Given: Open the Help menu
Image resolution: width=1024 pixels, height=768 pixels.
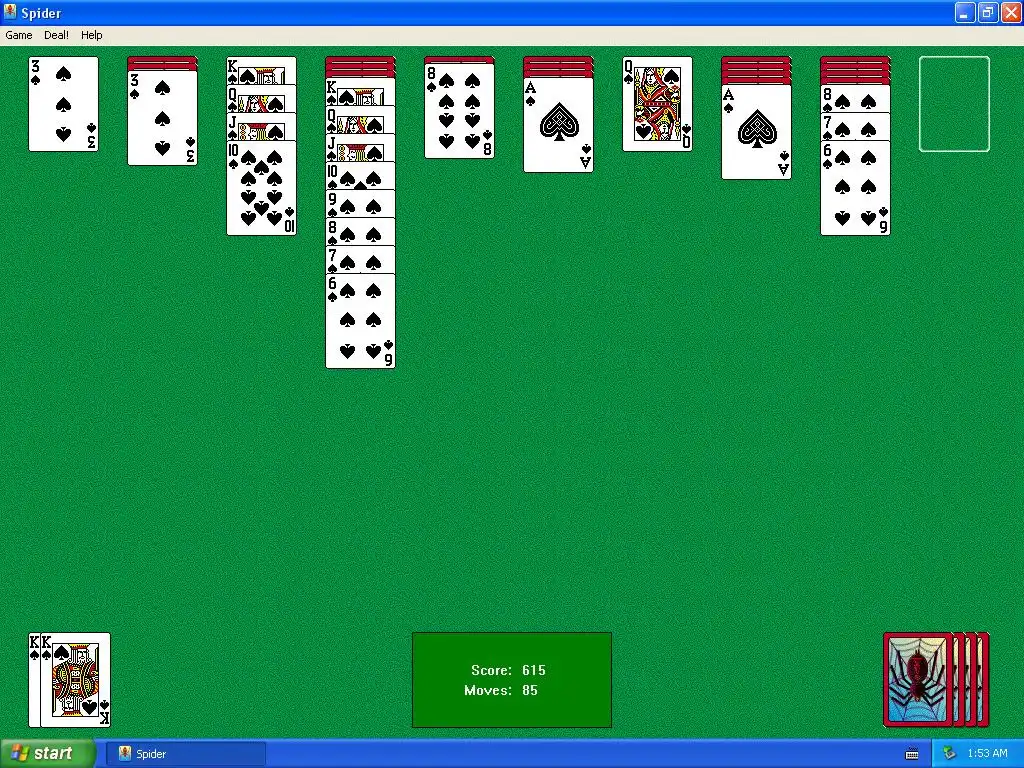Looking at the screenshot, I should (91, 35).
